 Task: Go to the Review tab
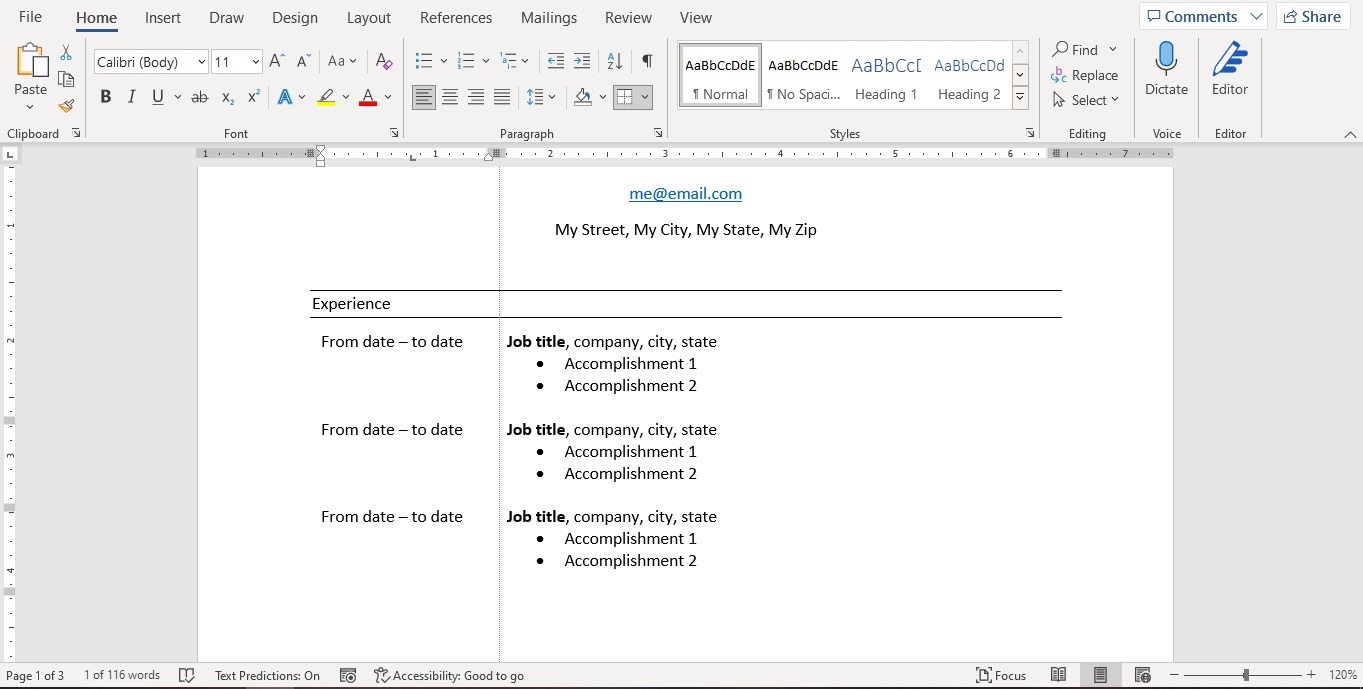629,18
